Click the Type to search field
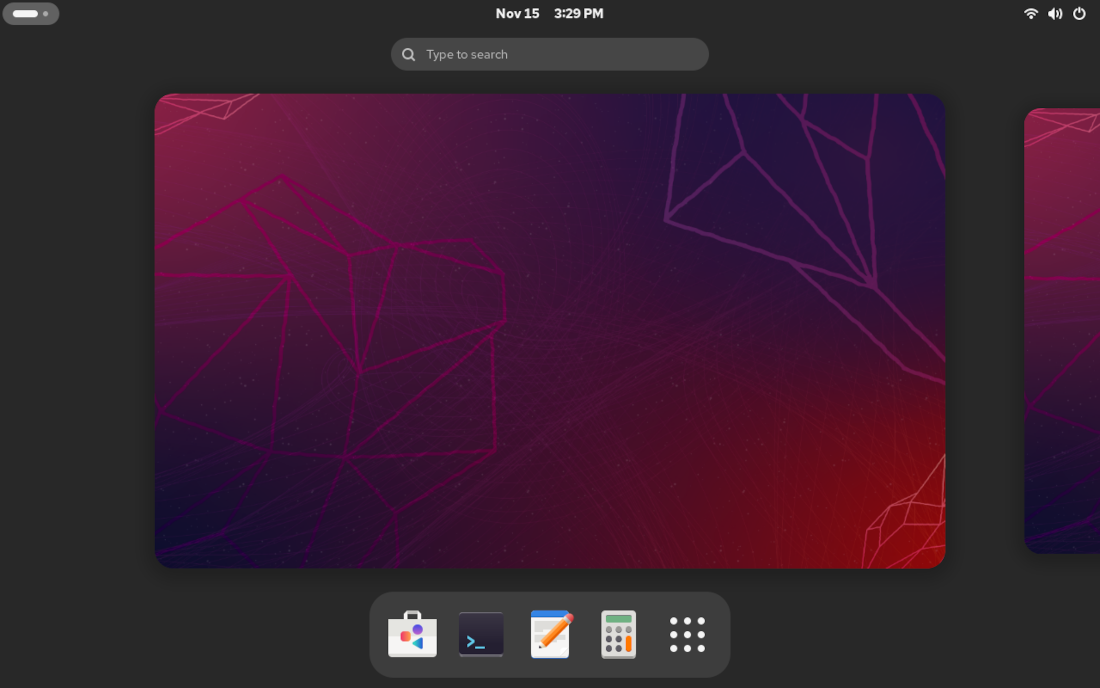 point(549,54)
